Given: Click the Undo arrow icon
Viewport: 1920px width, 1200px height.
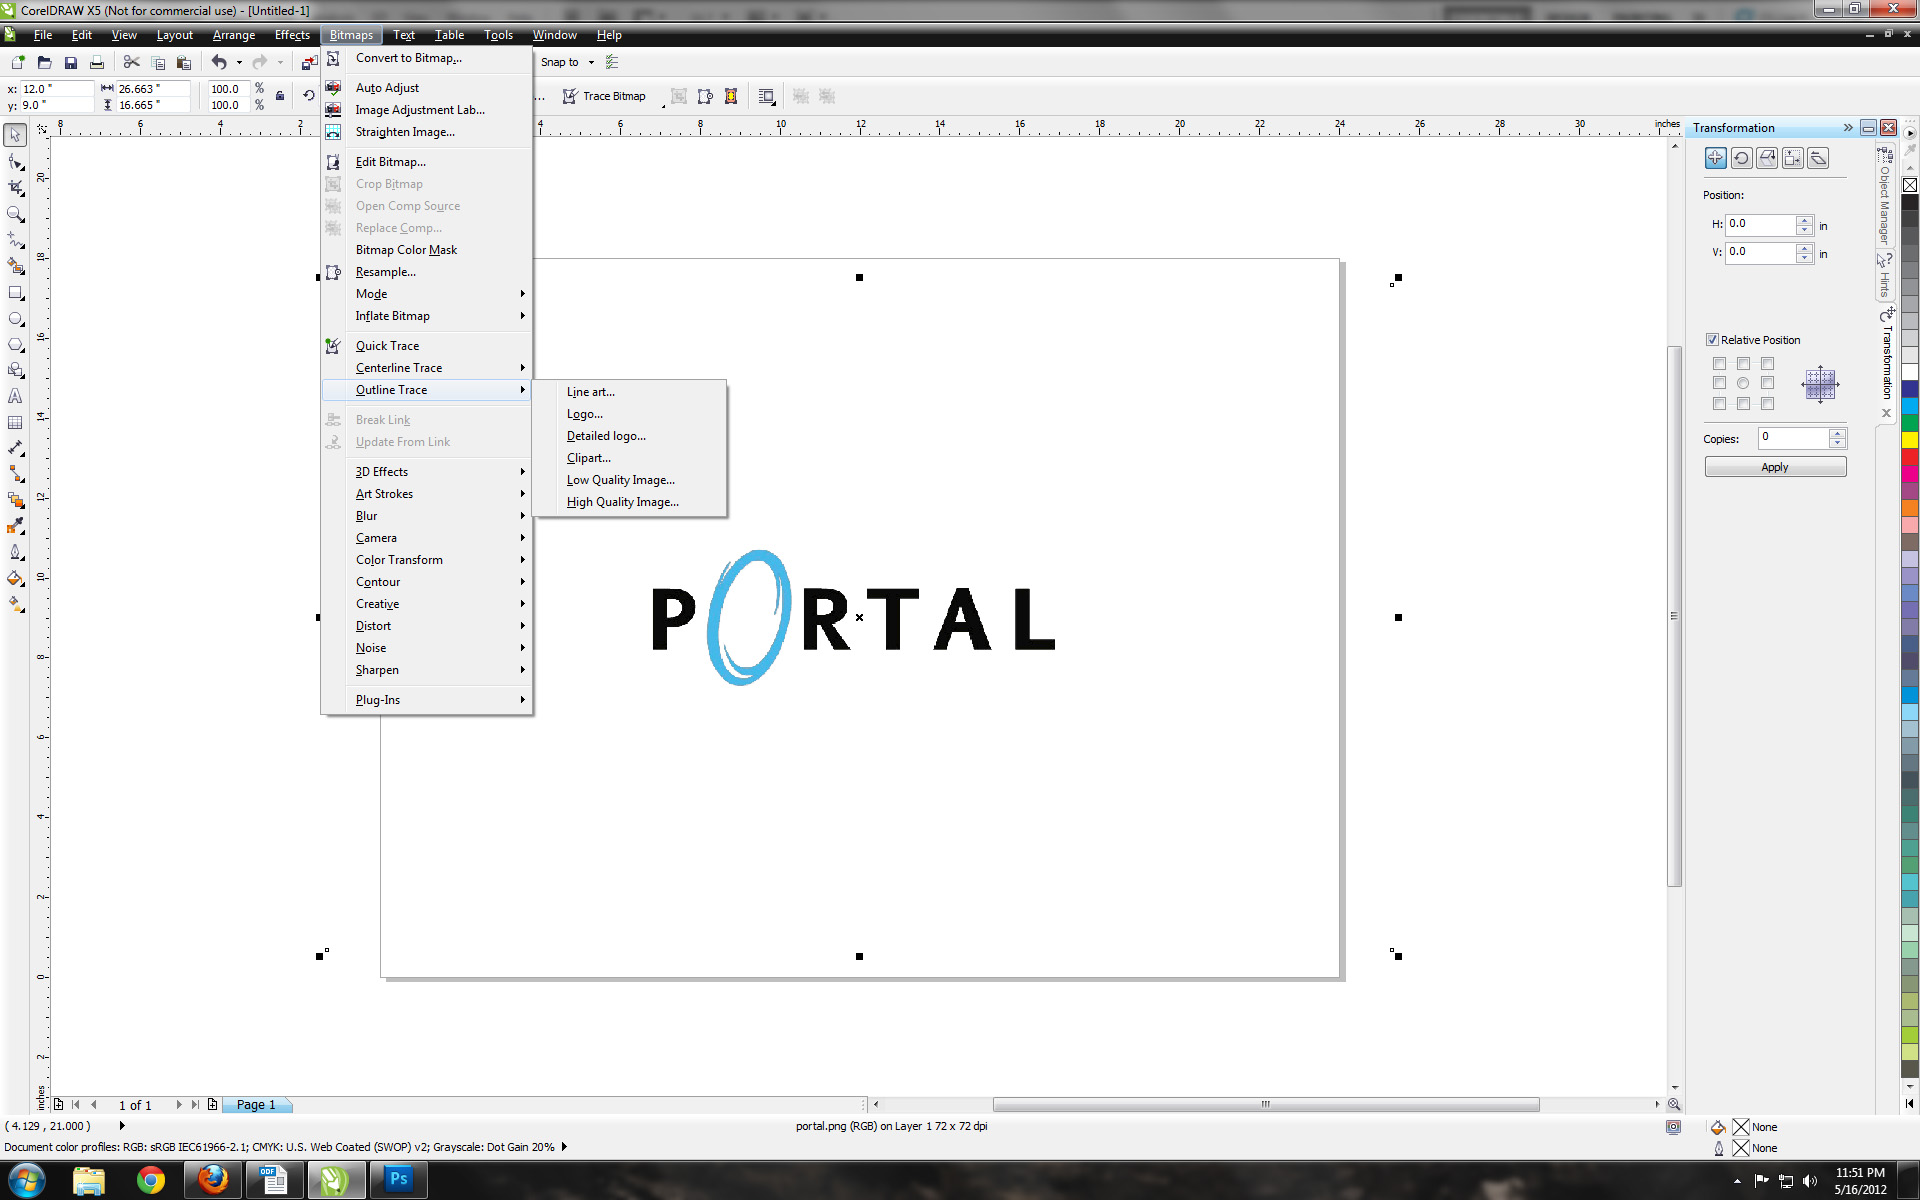Looking at the screenshot, I should click(219, 62).
